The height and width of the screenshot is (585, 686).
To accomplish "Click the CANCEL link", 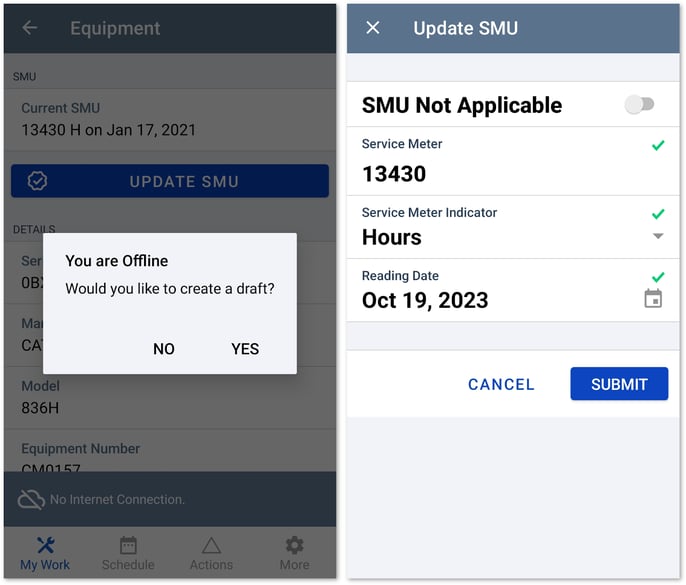I will point(501,384).
